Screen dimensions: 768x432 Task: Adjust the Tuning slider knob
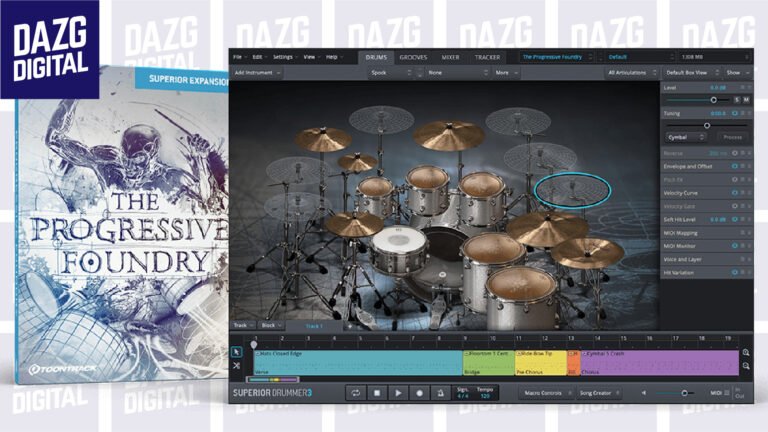[707, 125]
